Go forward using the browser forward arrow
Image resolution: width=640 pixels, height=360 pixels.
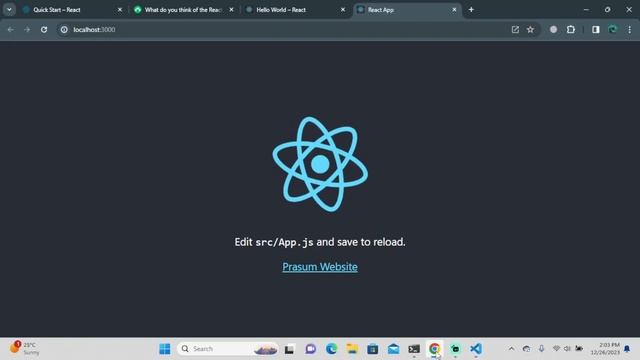coord(27,29)
